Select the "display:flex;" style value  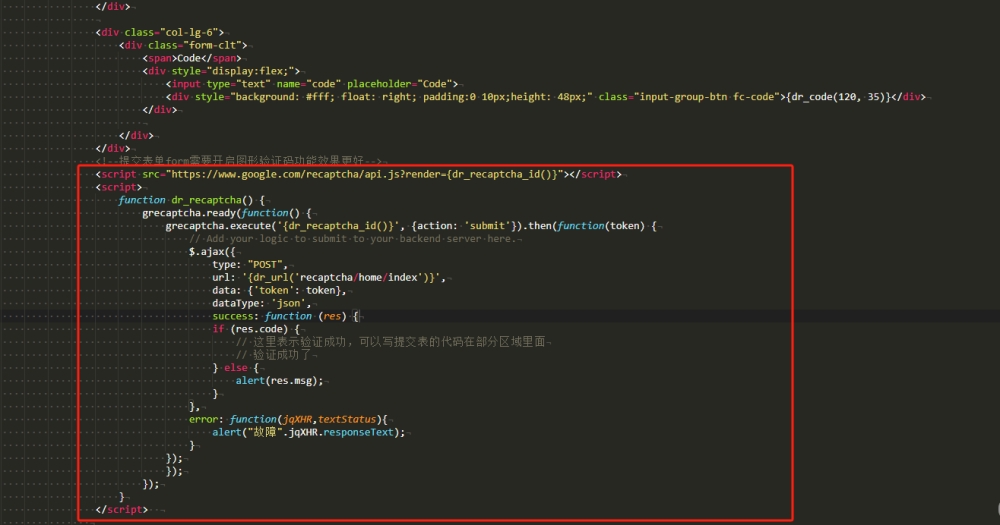(x=253, y=71)
